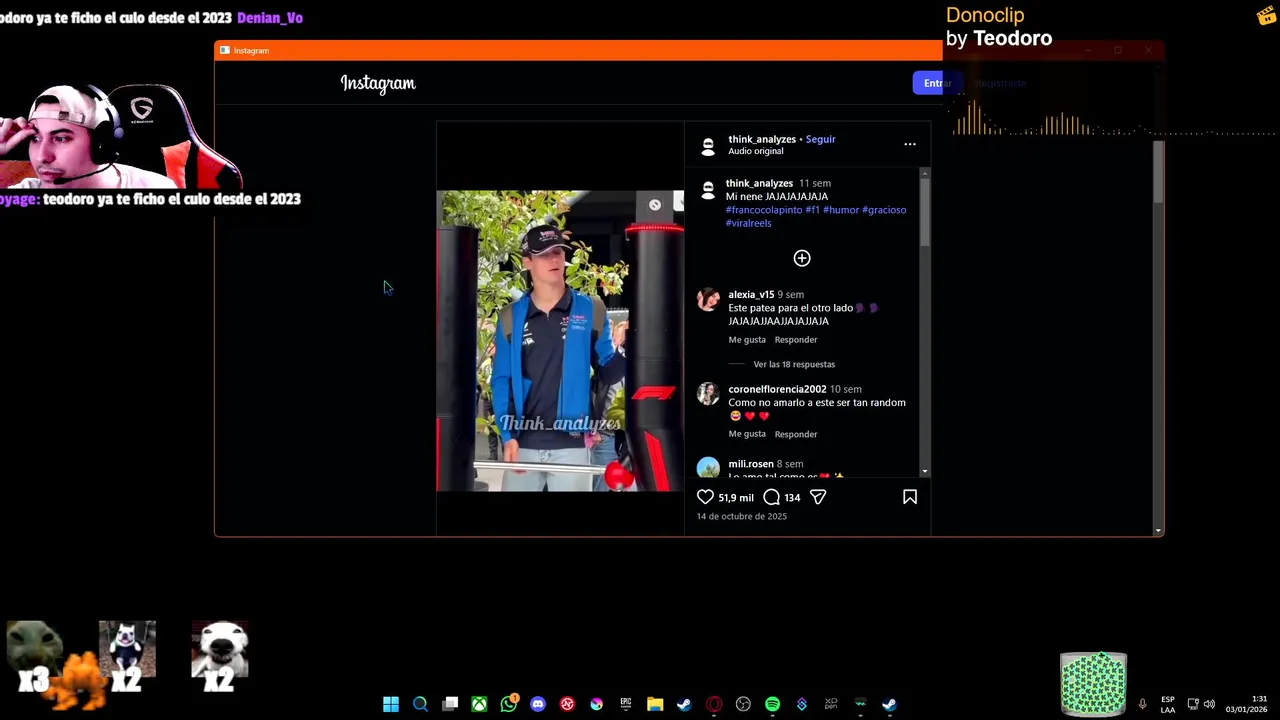Like the post with the heart icon

click(705, 497)
